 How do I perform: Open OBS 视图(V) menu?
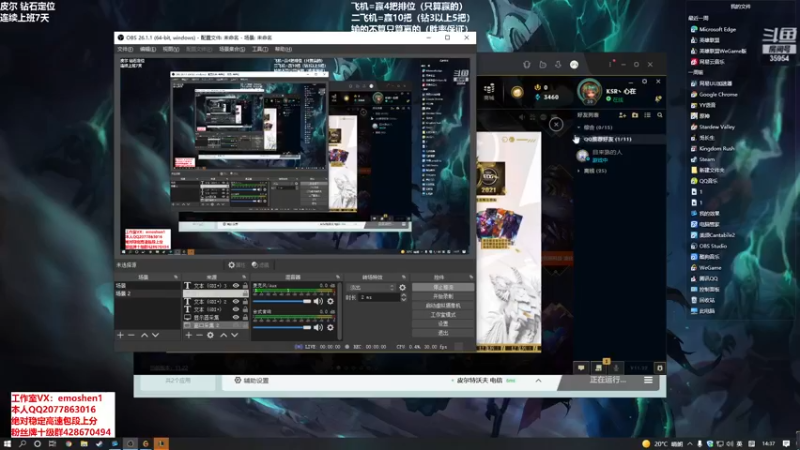[171, 49]
